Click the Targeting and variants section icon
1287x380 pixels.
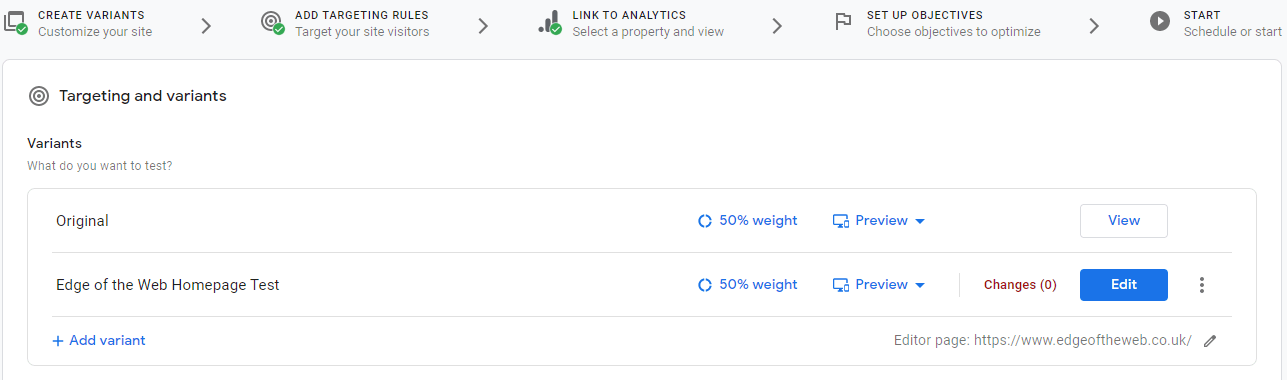39,96
